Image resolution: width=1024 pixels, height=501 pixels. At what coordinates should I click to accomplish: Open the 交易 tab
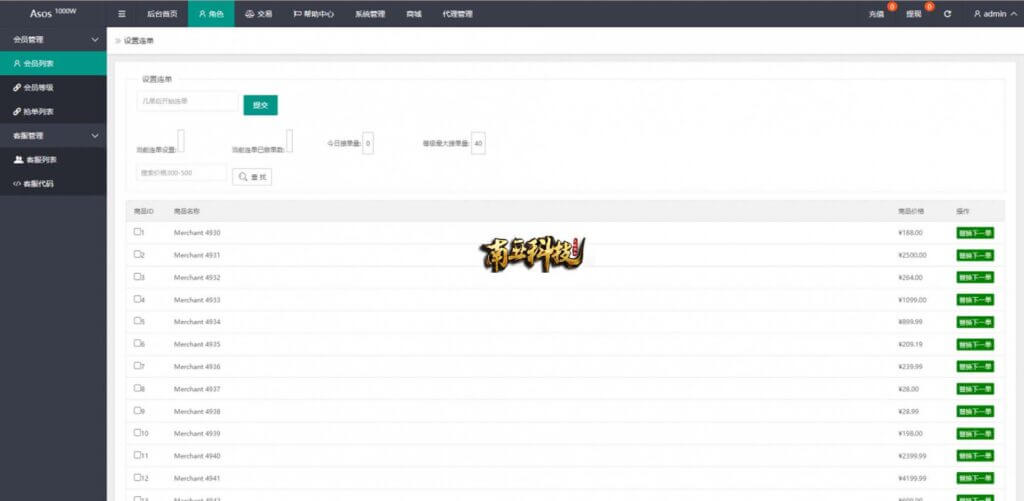pos(259,14)
